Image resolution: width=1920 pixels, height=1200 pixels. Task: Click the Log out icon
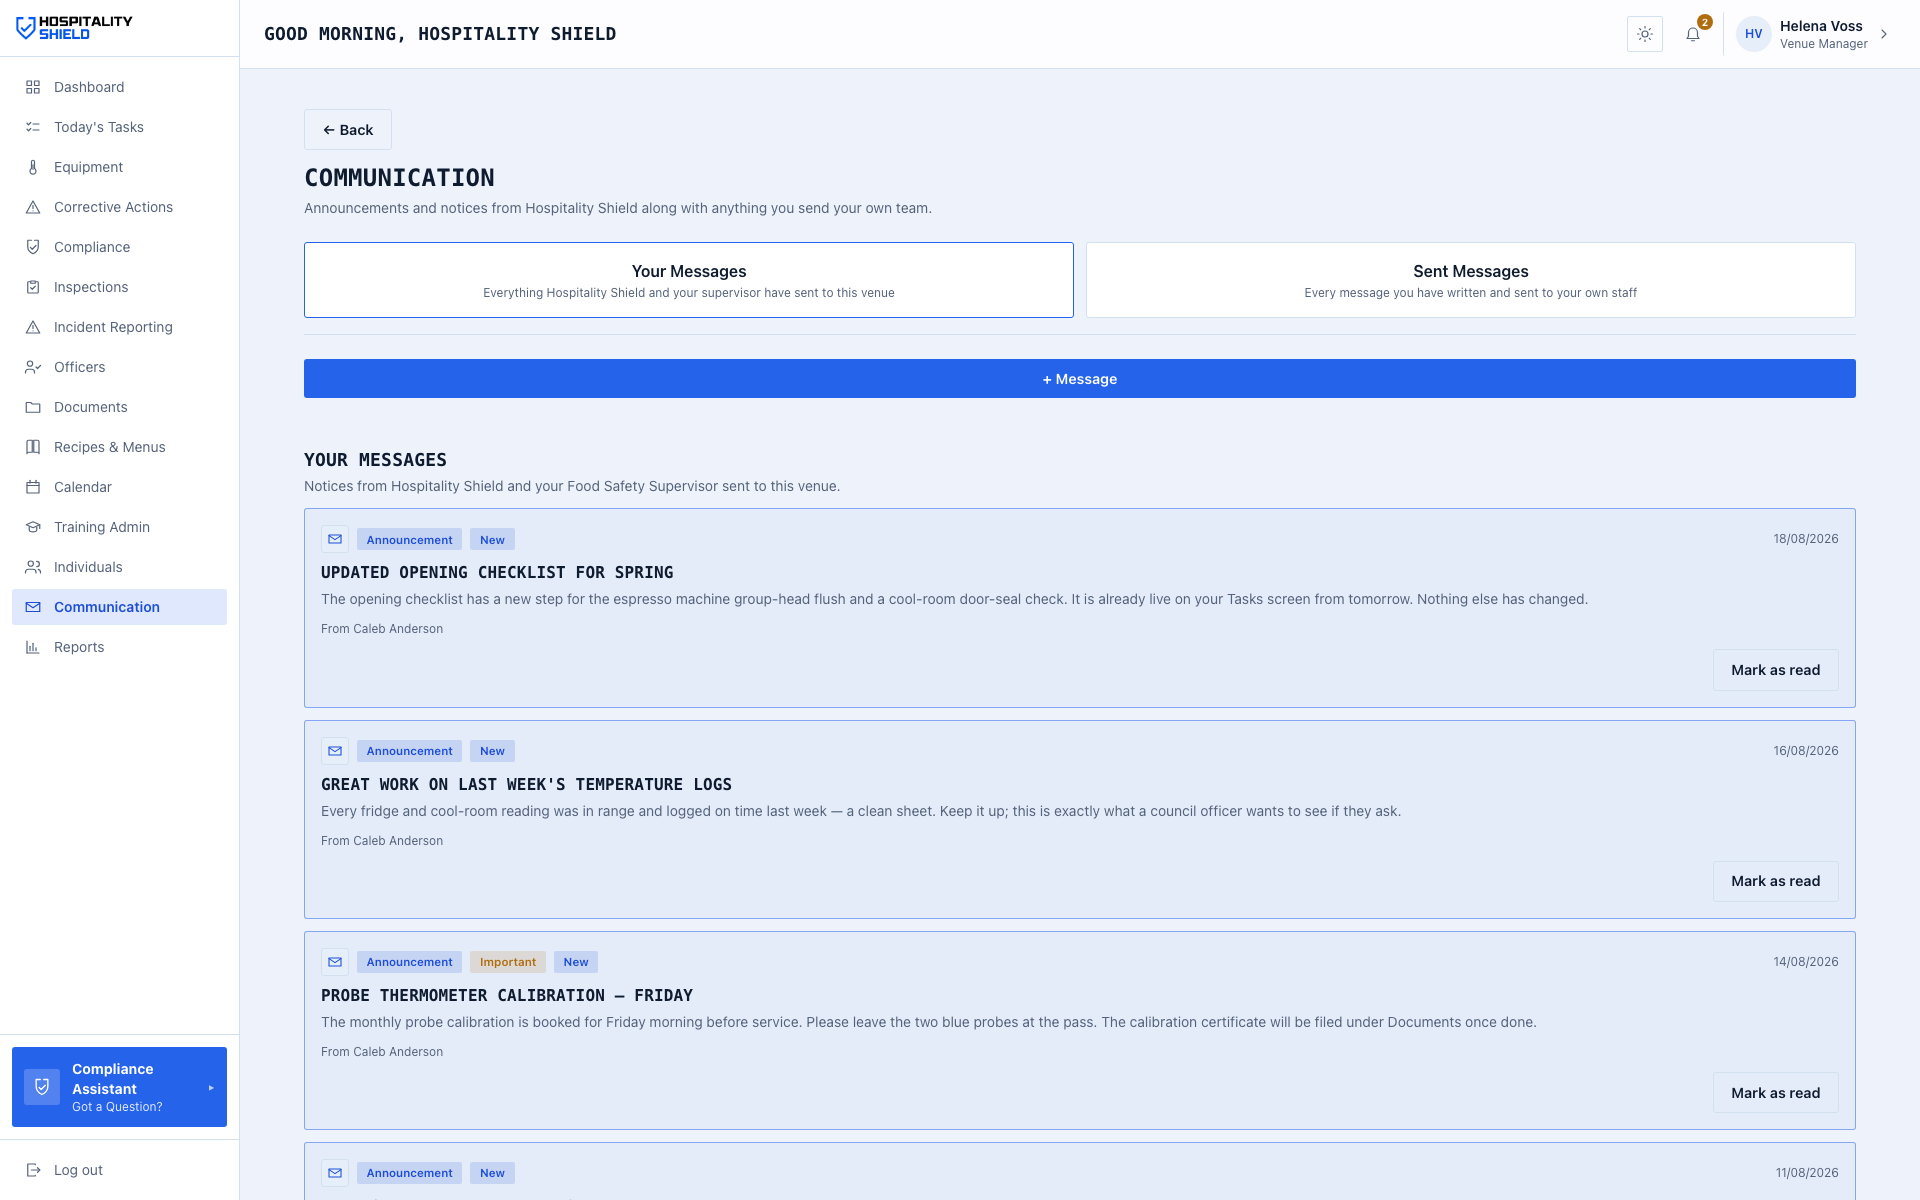tap(33, 1170)
